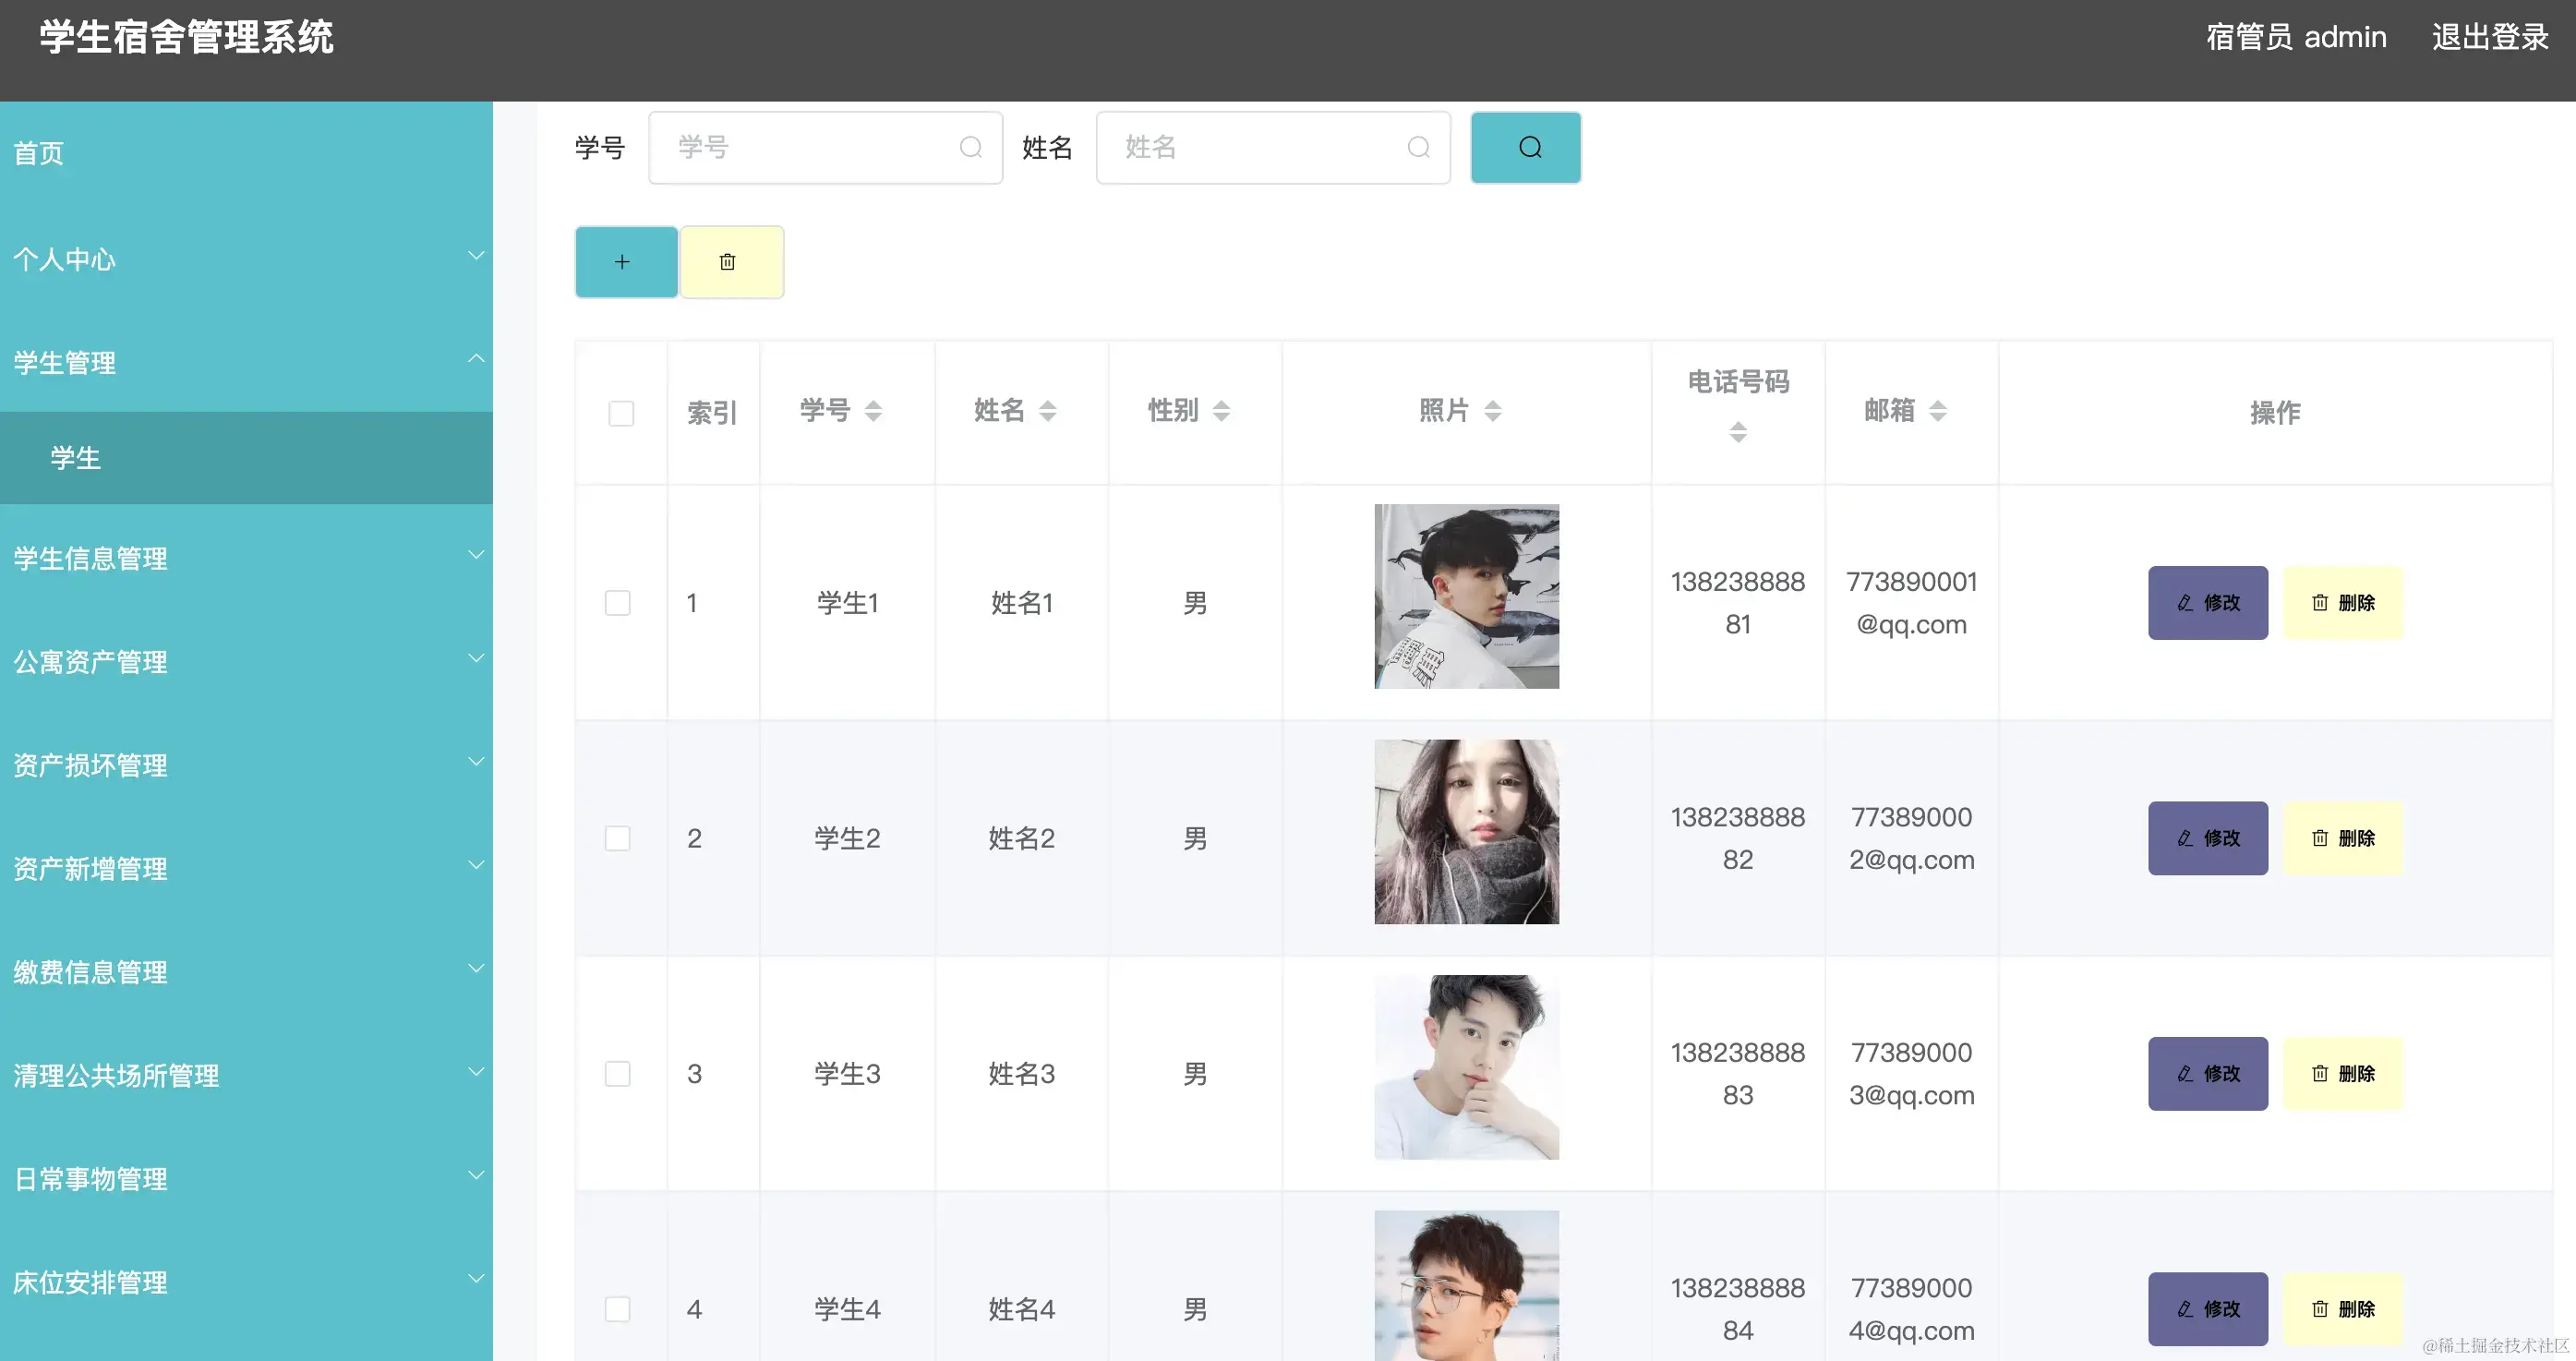This screenshot has height=1361, width=2576.
Task: Toggle the select-all checkbox in table header
Action: click(x=621, y=413)
